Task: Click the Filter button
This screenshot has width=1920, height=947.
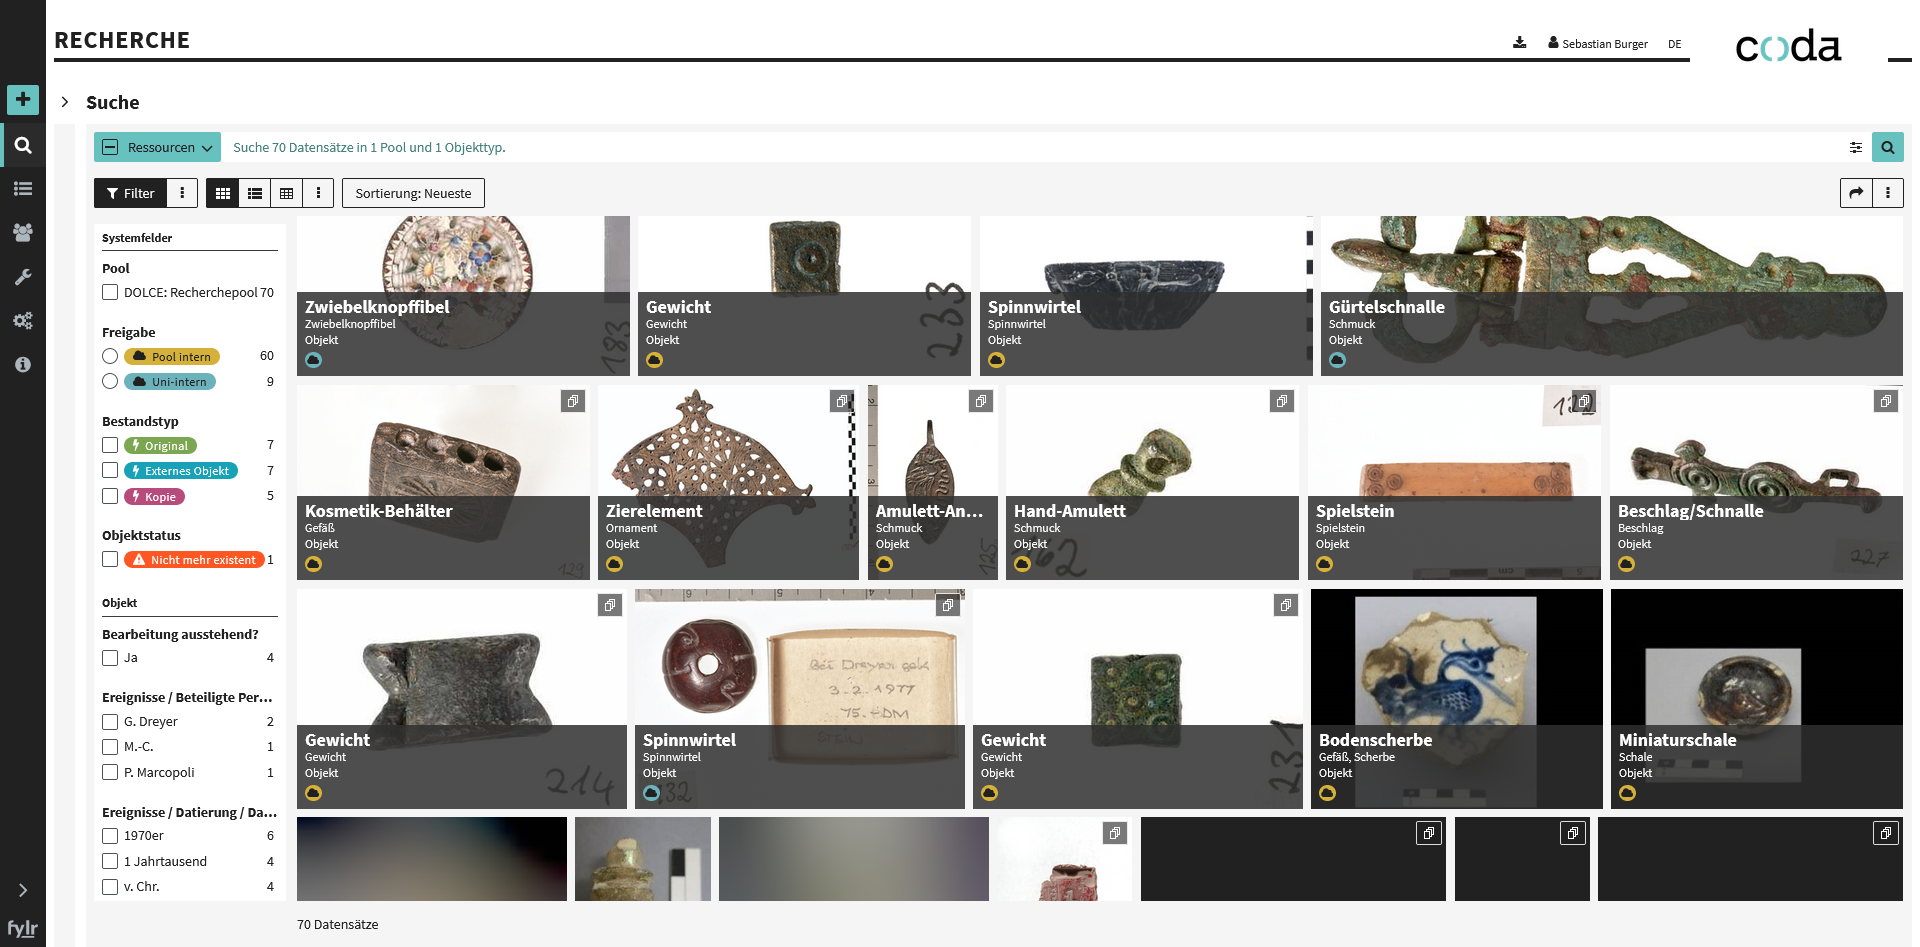Action: coord(130,194)
